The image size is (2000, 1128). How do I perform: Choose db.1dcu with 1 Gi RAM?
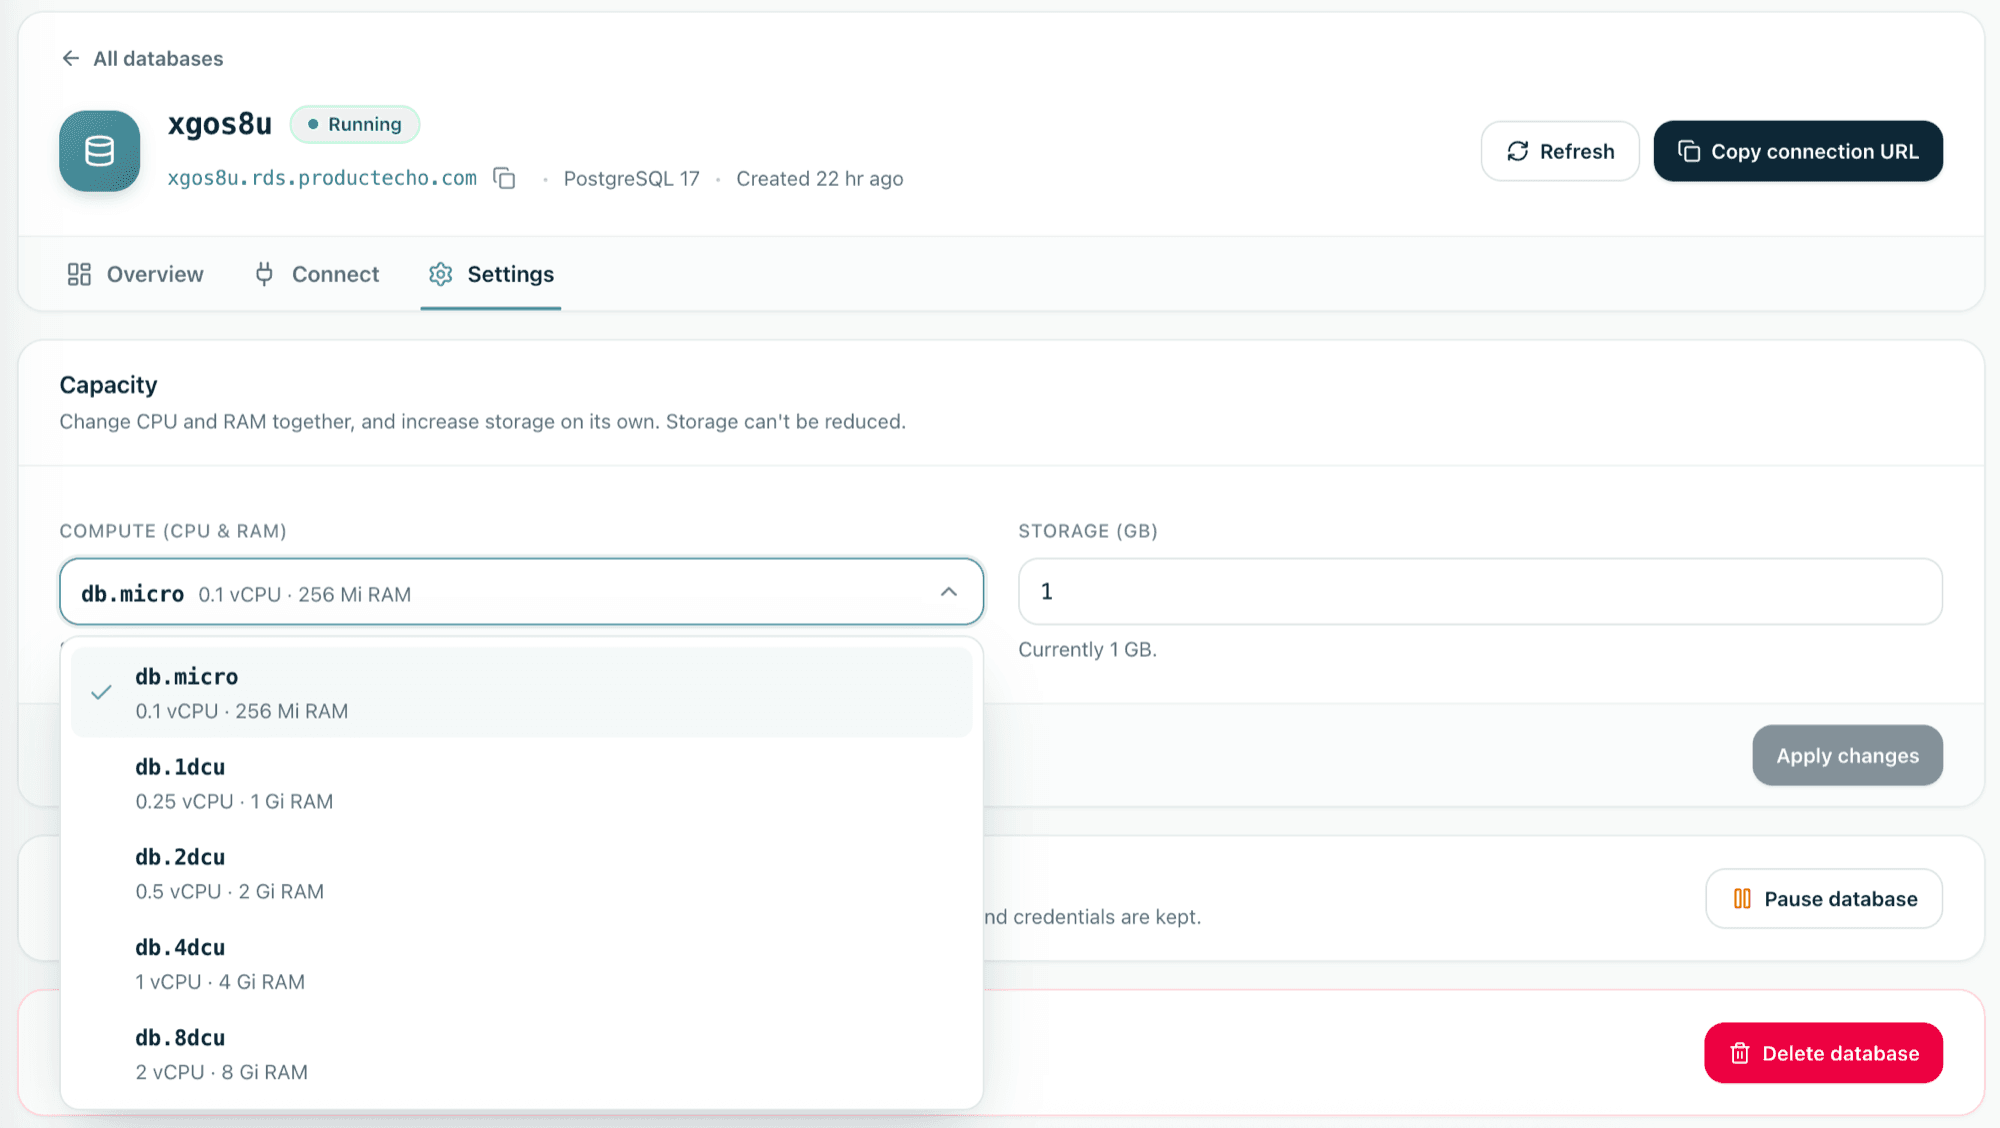pos(521,783)
